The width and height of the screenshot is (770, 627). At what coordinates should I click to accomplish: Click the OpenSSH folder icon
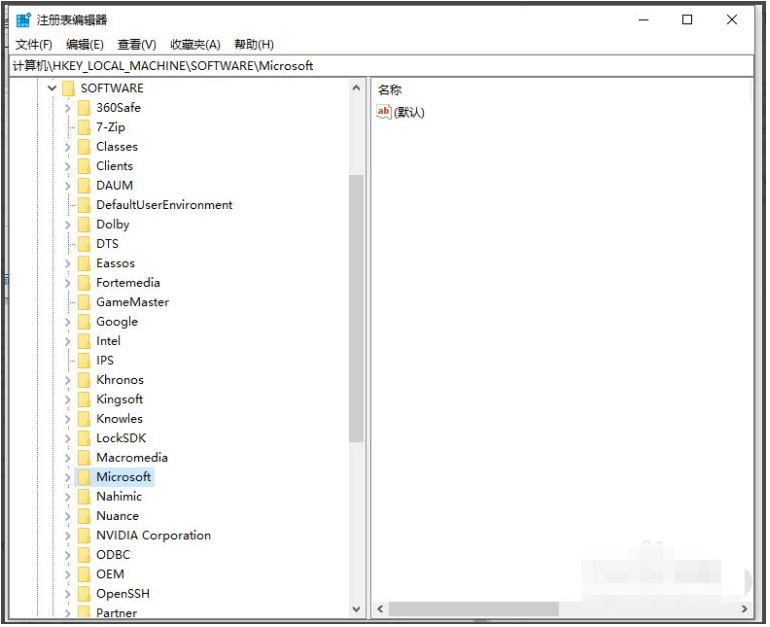84,594
